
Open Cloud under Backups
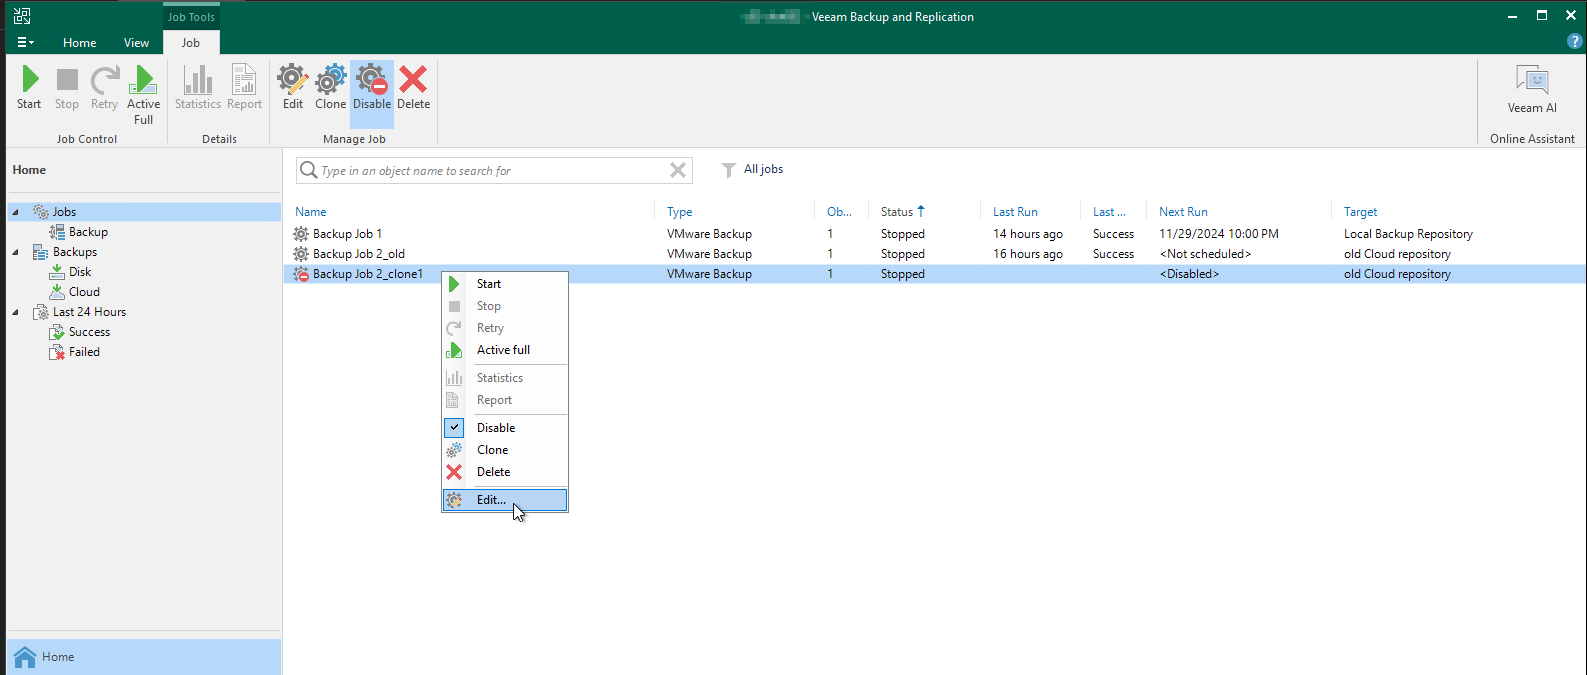[84, 292]
